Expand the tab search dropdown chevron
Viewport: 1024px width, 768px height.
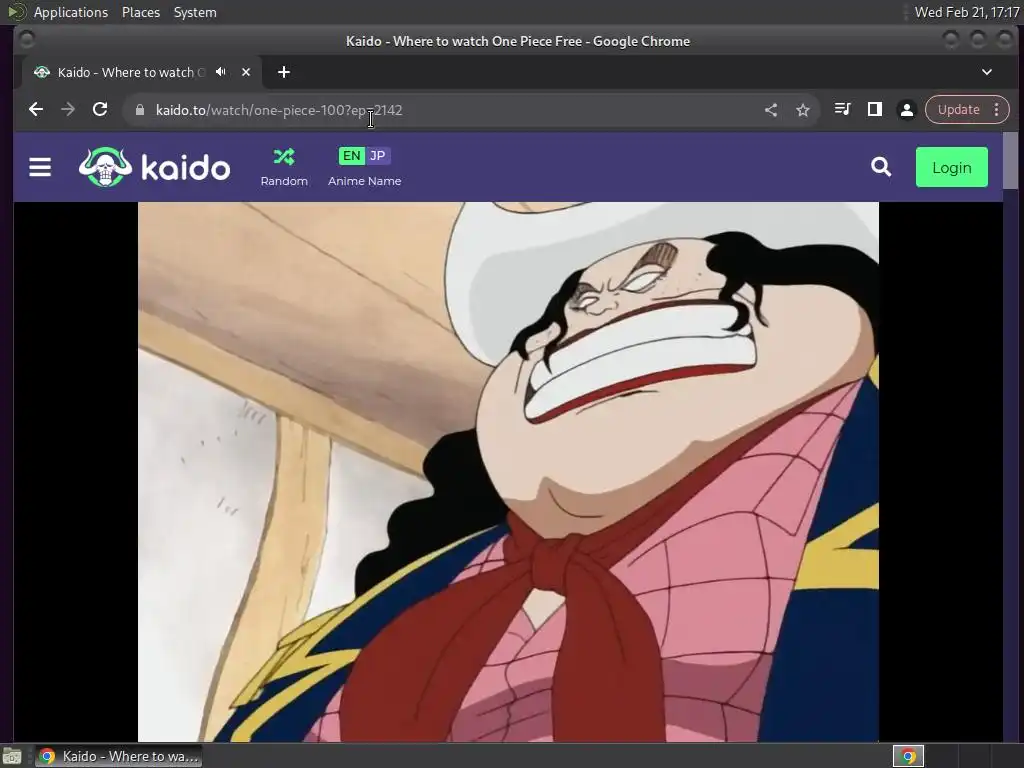987,72
